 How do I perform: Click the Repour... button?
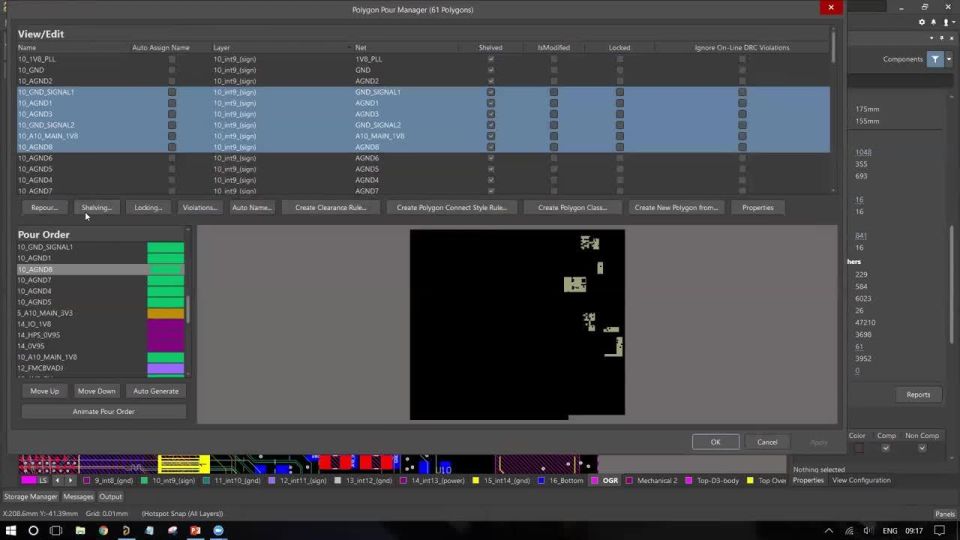coord(45,208)
